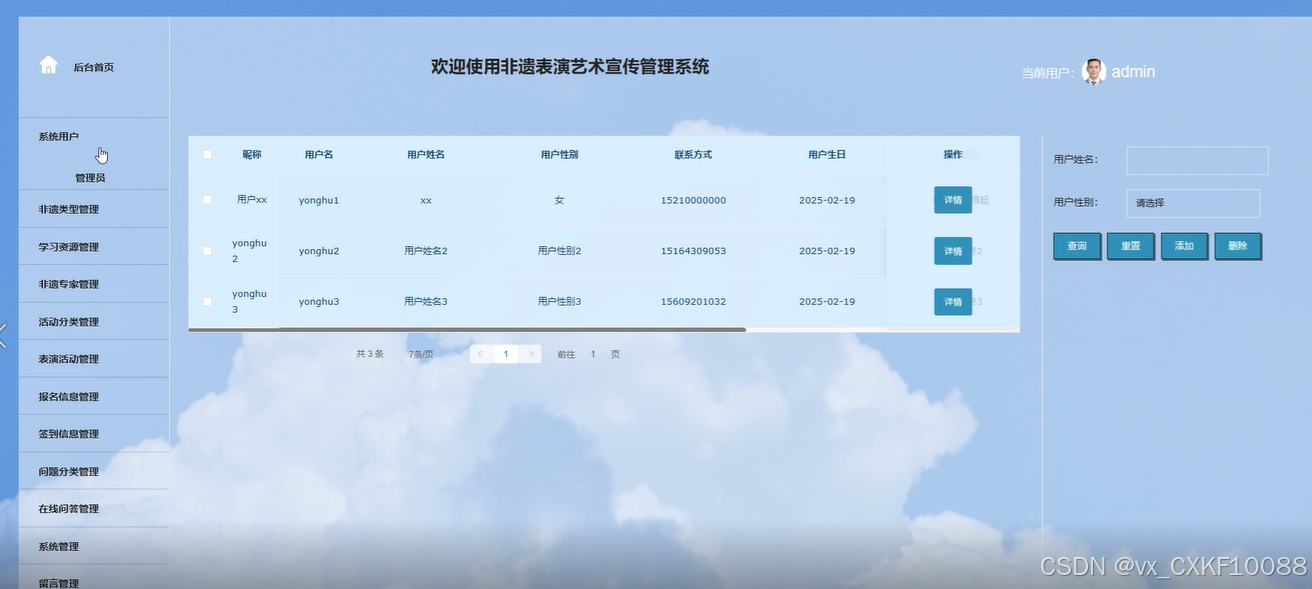Screen dimensions: 1312x589
Task: Click the 删除 button
Action: 1238,246
